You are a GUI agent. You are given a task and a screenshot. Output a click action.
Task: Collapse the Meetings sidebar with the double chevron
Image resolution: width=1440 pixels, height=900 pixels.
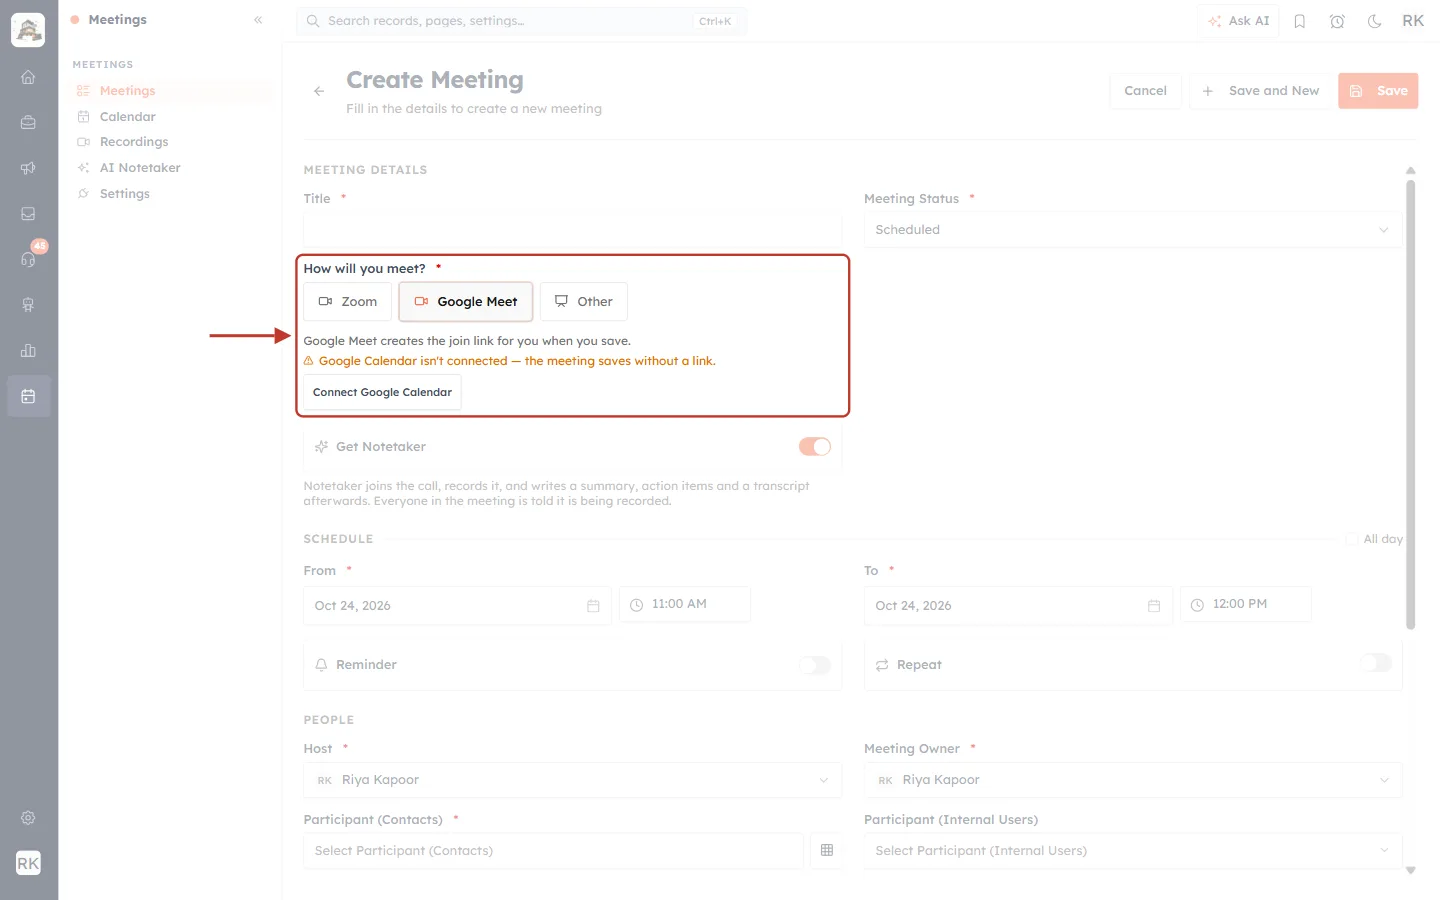point(258,20)
